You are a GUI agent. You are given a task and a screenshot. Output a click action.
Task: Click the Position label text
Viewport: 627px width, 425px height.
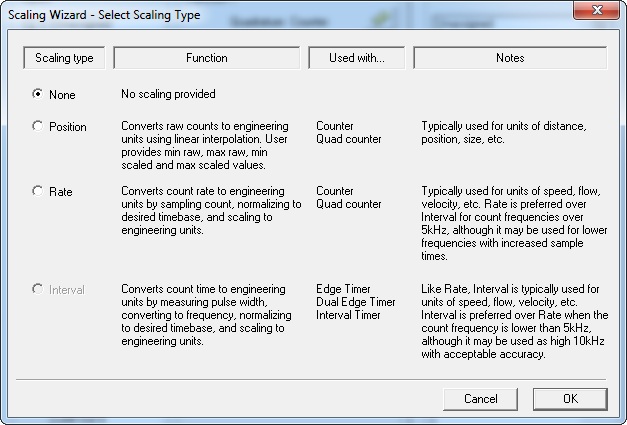click(68, 127)
